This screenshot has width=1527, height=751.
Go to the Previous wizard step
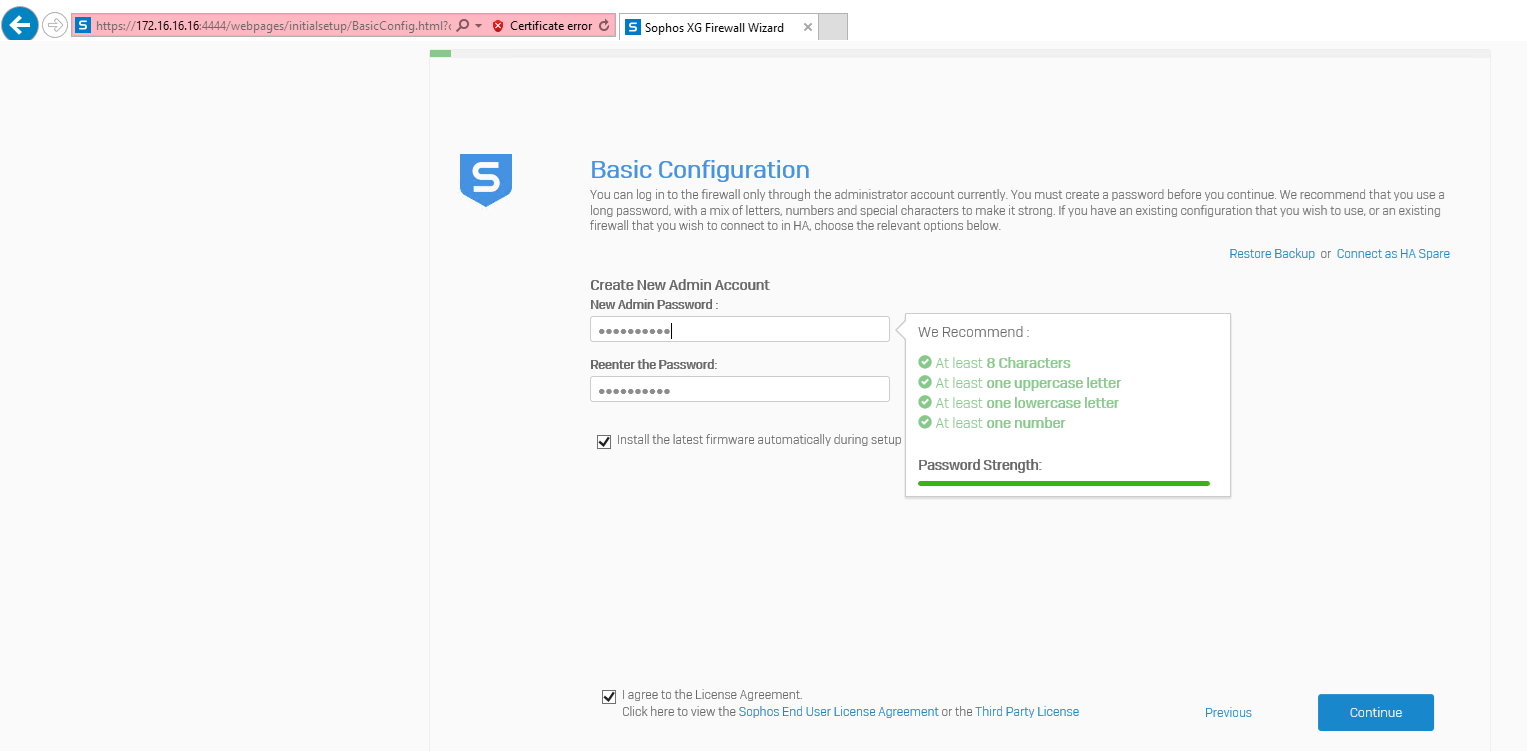[x=1228, y=713]
